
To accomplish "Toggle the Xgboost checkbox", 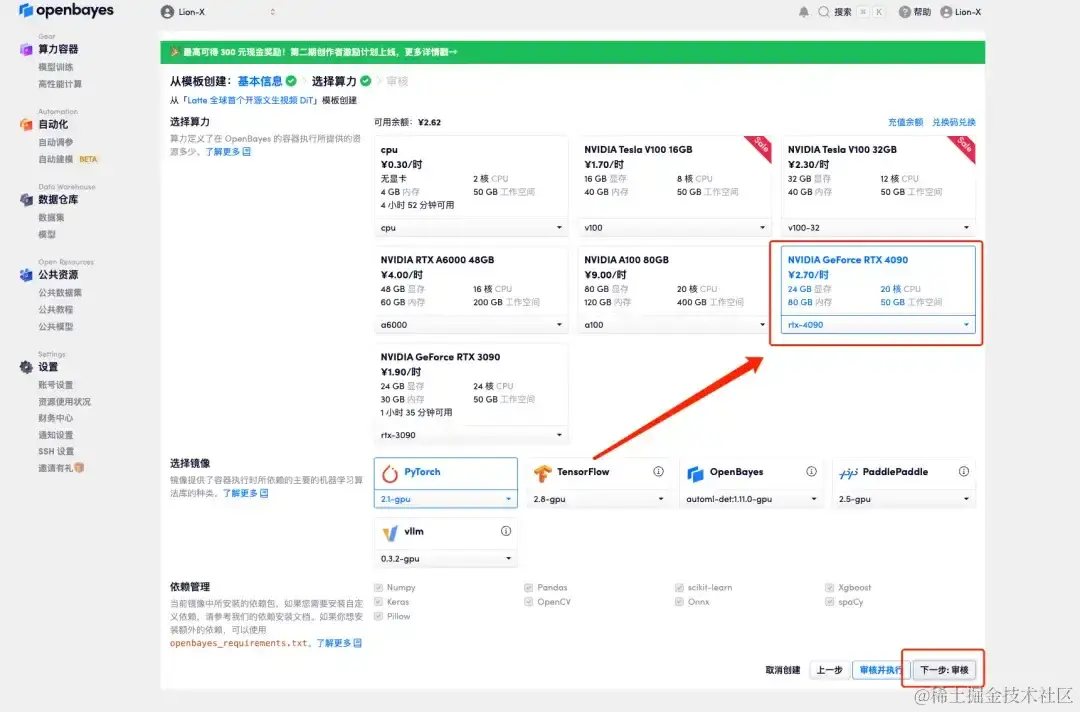I will pyautogui.click(x=829, y=587).
